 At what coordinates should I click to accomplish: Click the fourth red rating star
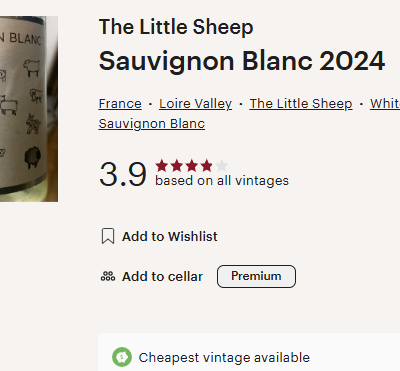207,165
